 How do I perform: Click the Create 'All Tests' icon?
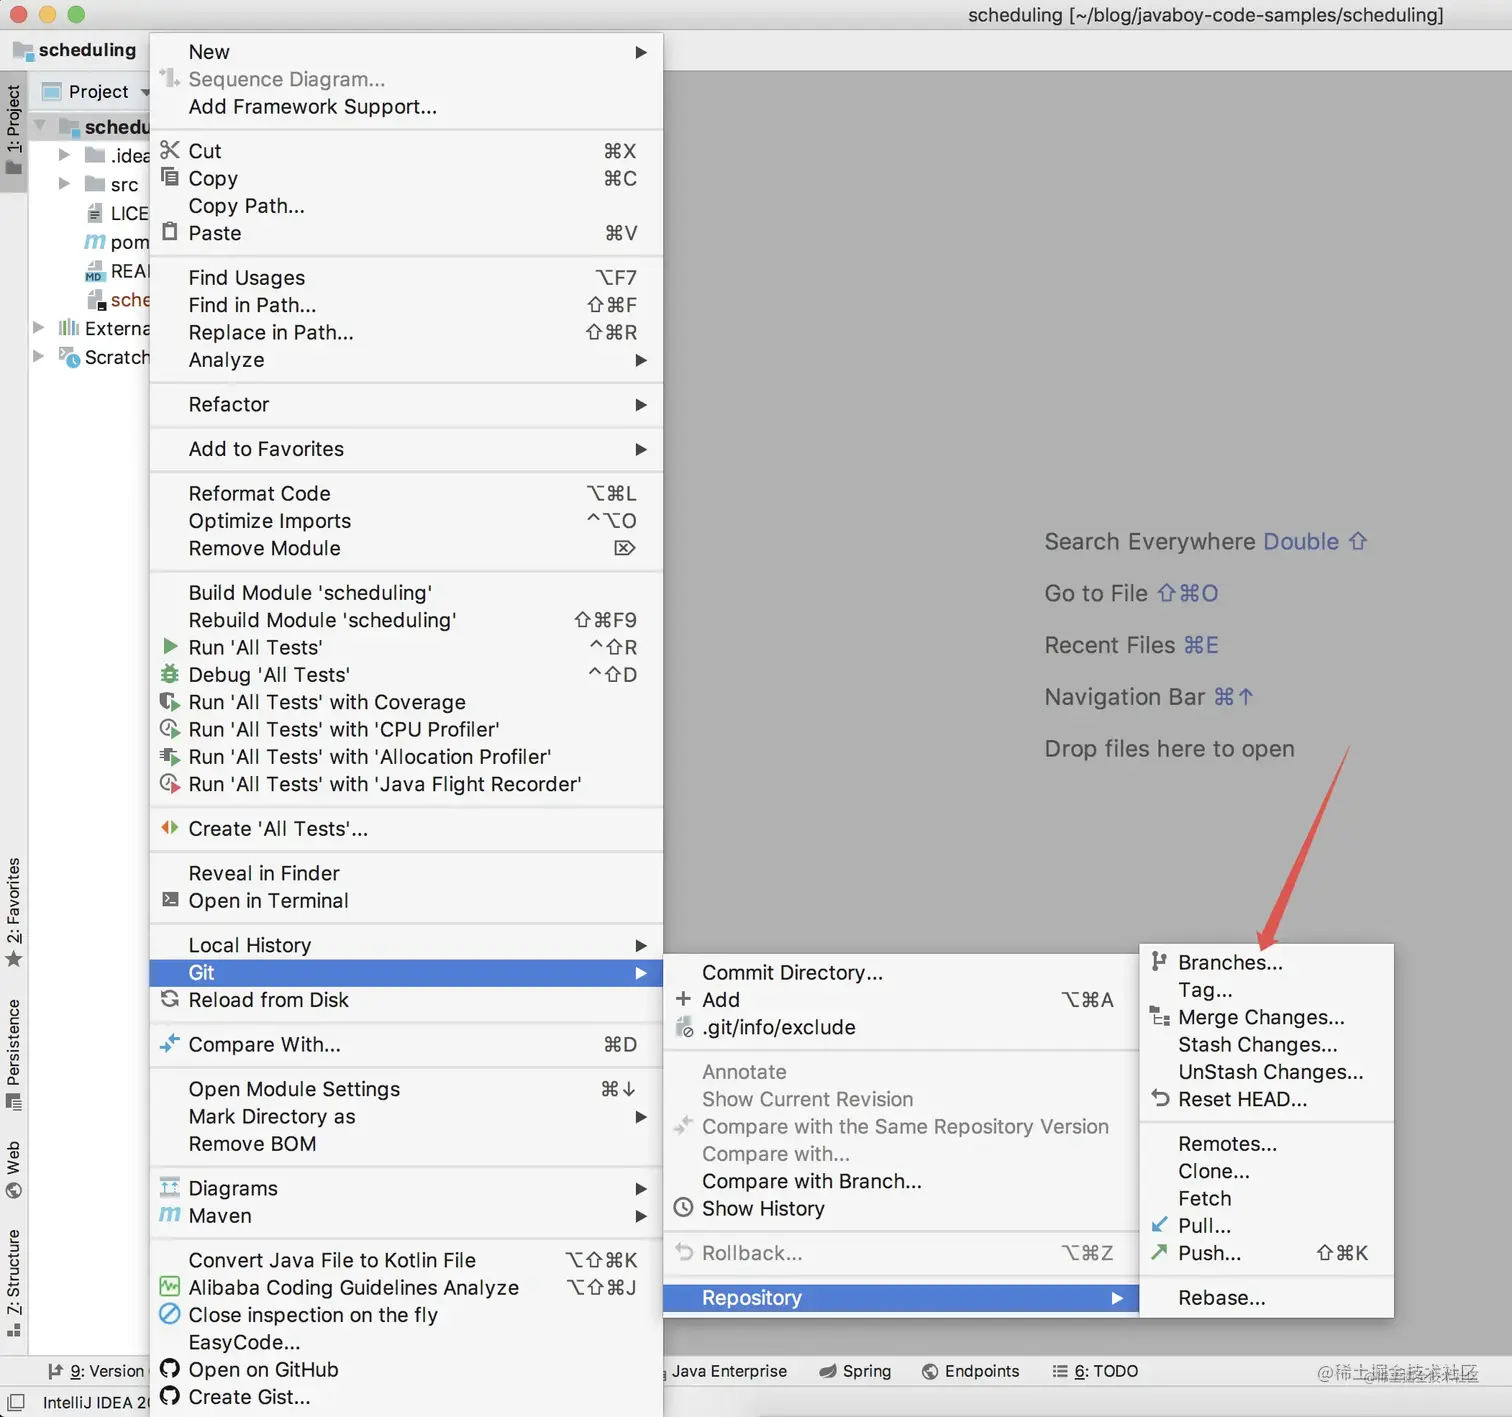click(x=170, y=827)
